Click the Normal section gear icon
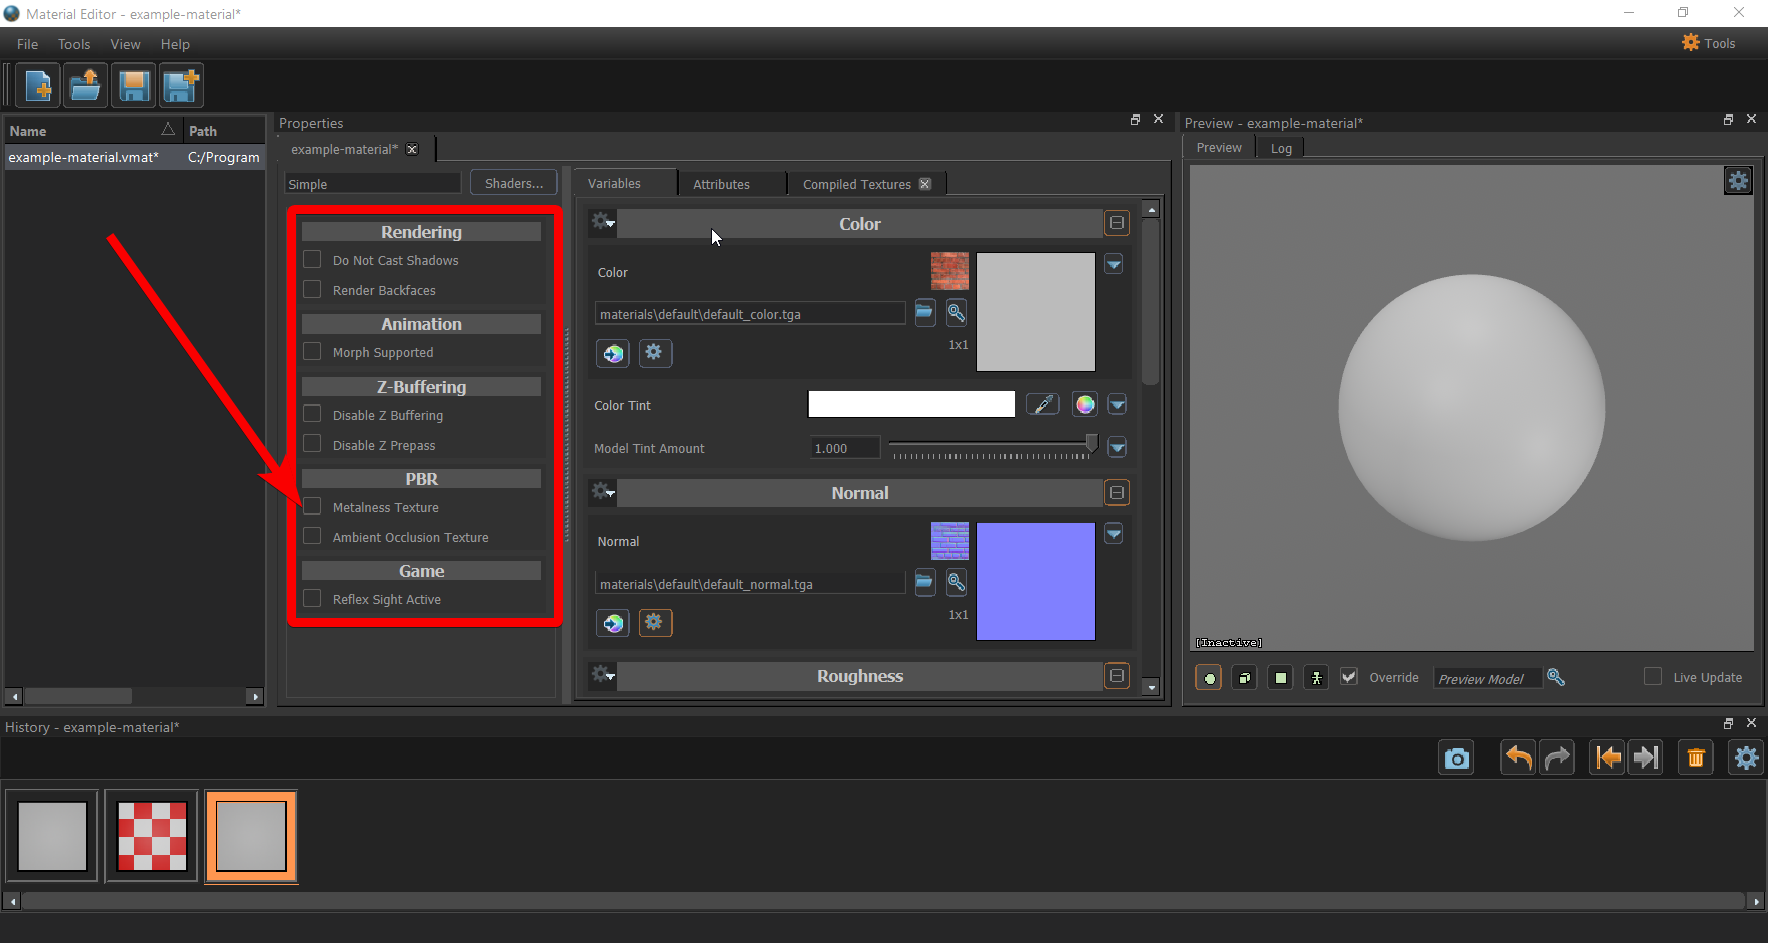Viewport: 1768px width, 944px height. [602, 491]
